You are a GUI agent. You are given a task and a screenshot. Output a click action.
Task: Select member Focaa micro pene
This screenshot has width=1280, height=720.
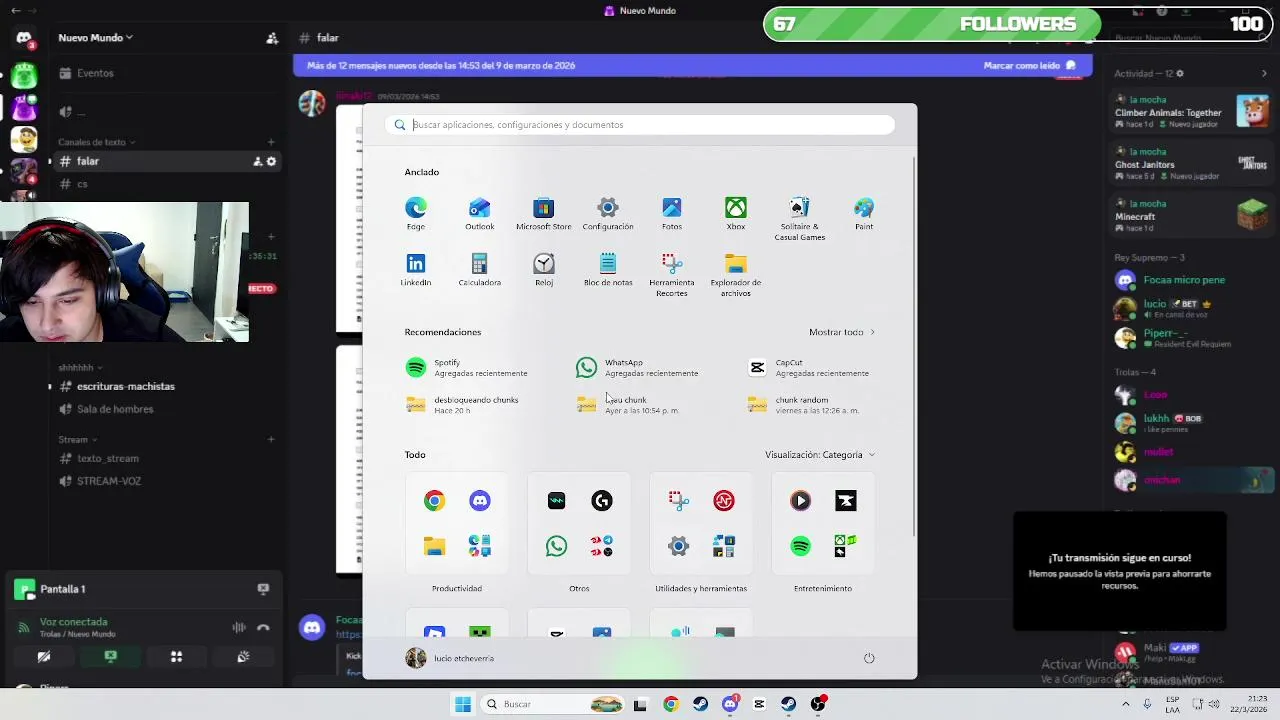(1184, 280)
